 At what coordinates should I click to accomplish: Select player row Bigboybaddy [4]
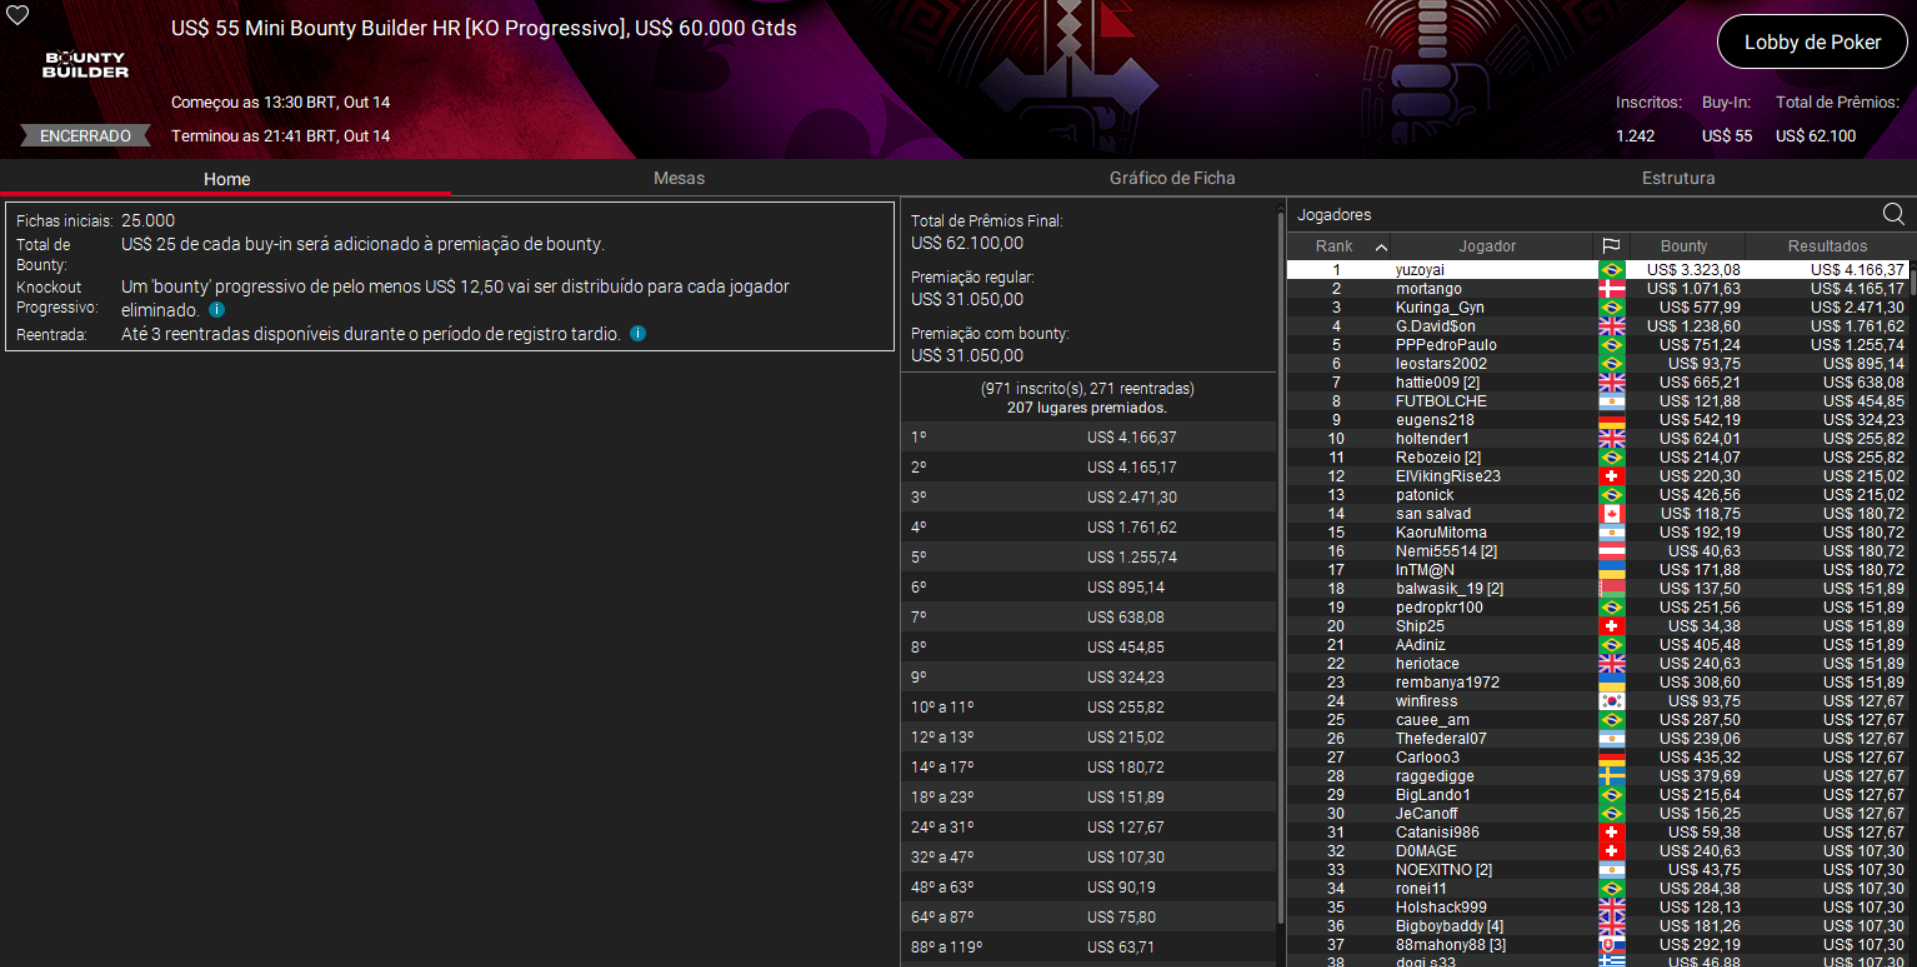pos(1597,926)
